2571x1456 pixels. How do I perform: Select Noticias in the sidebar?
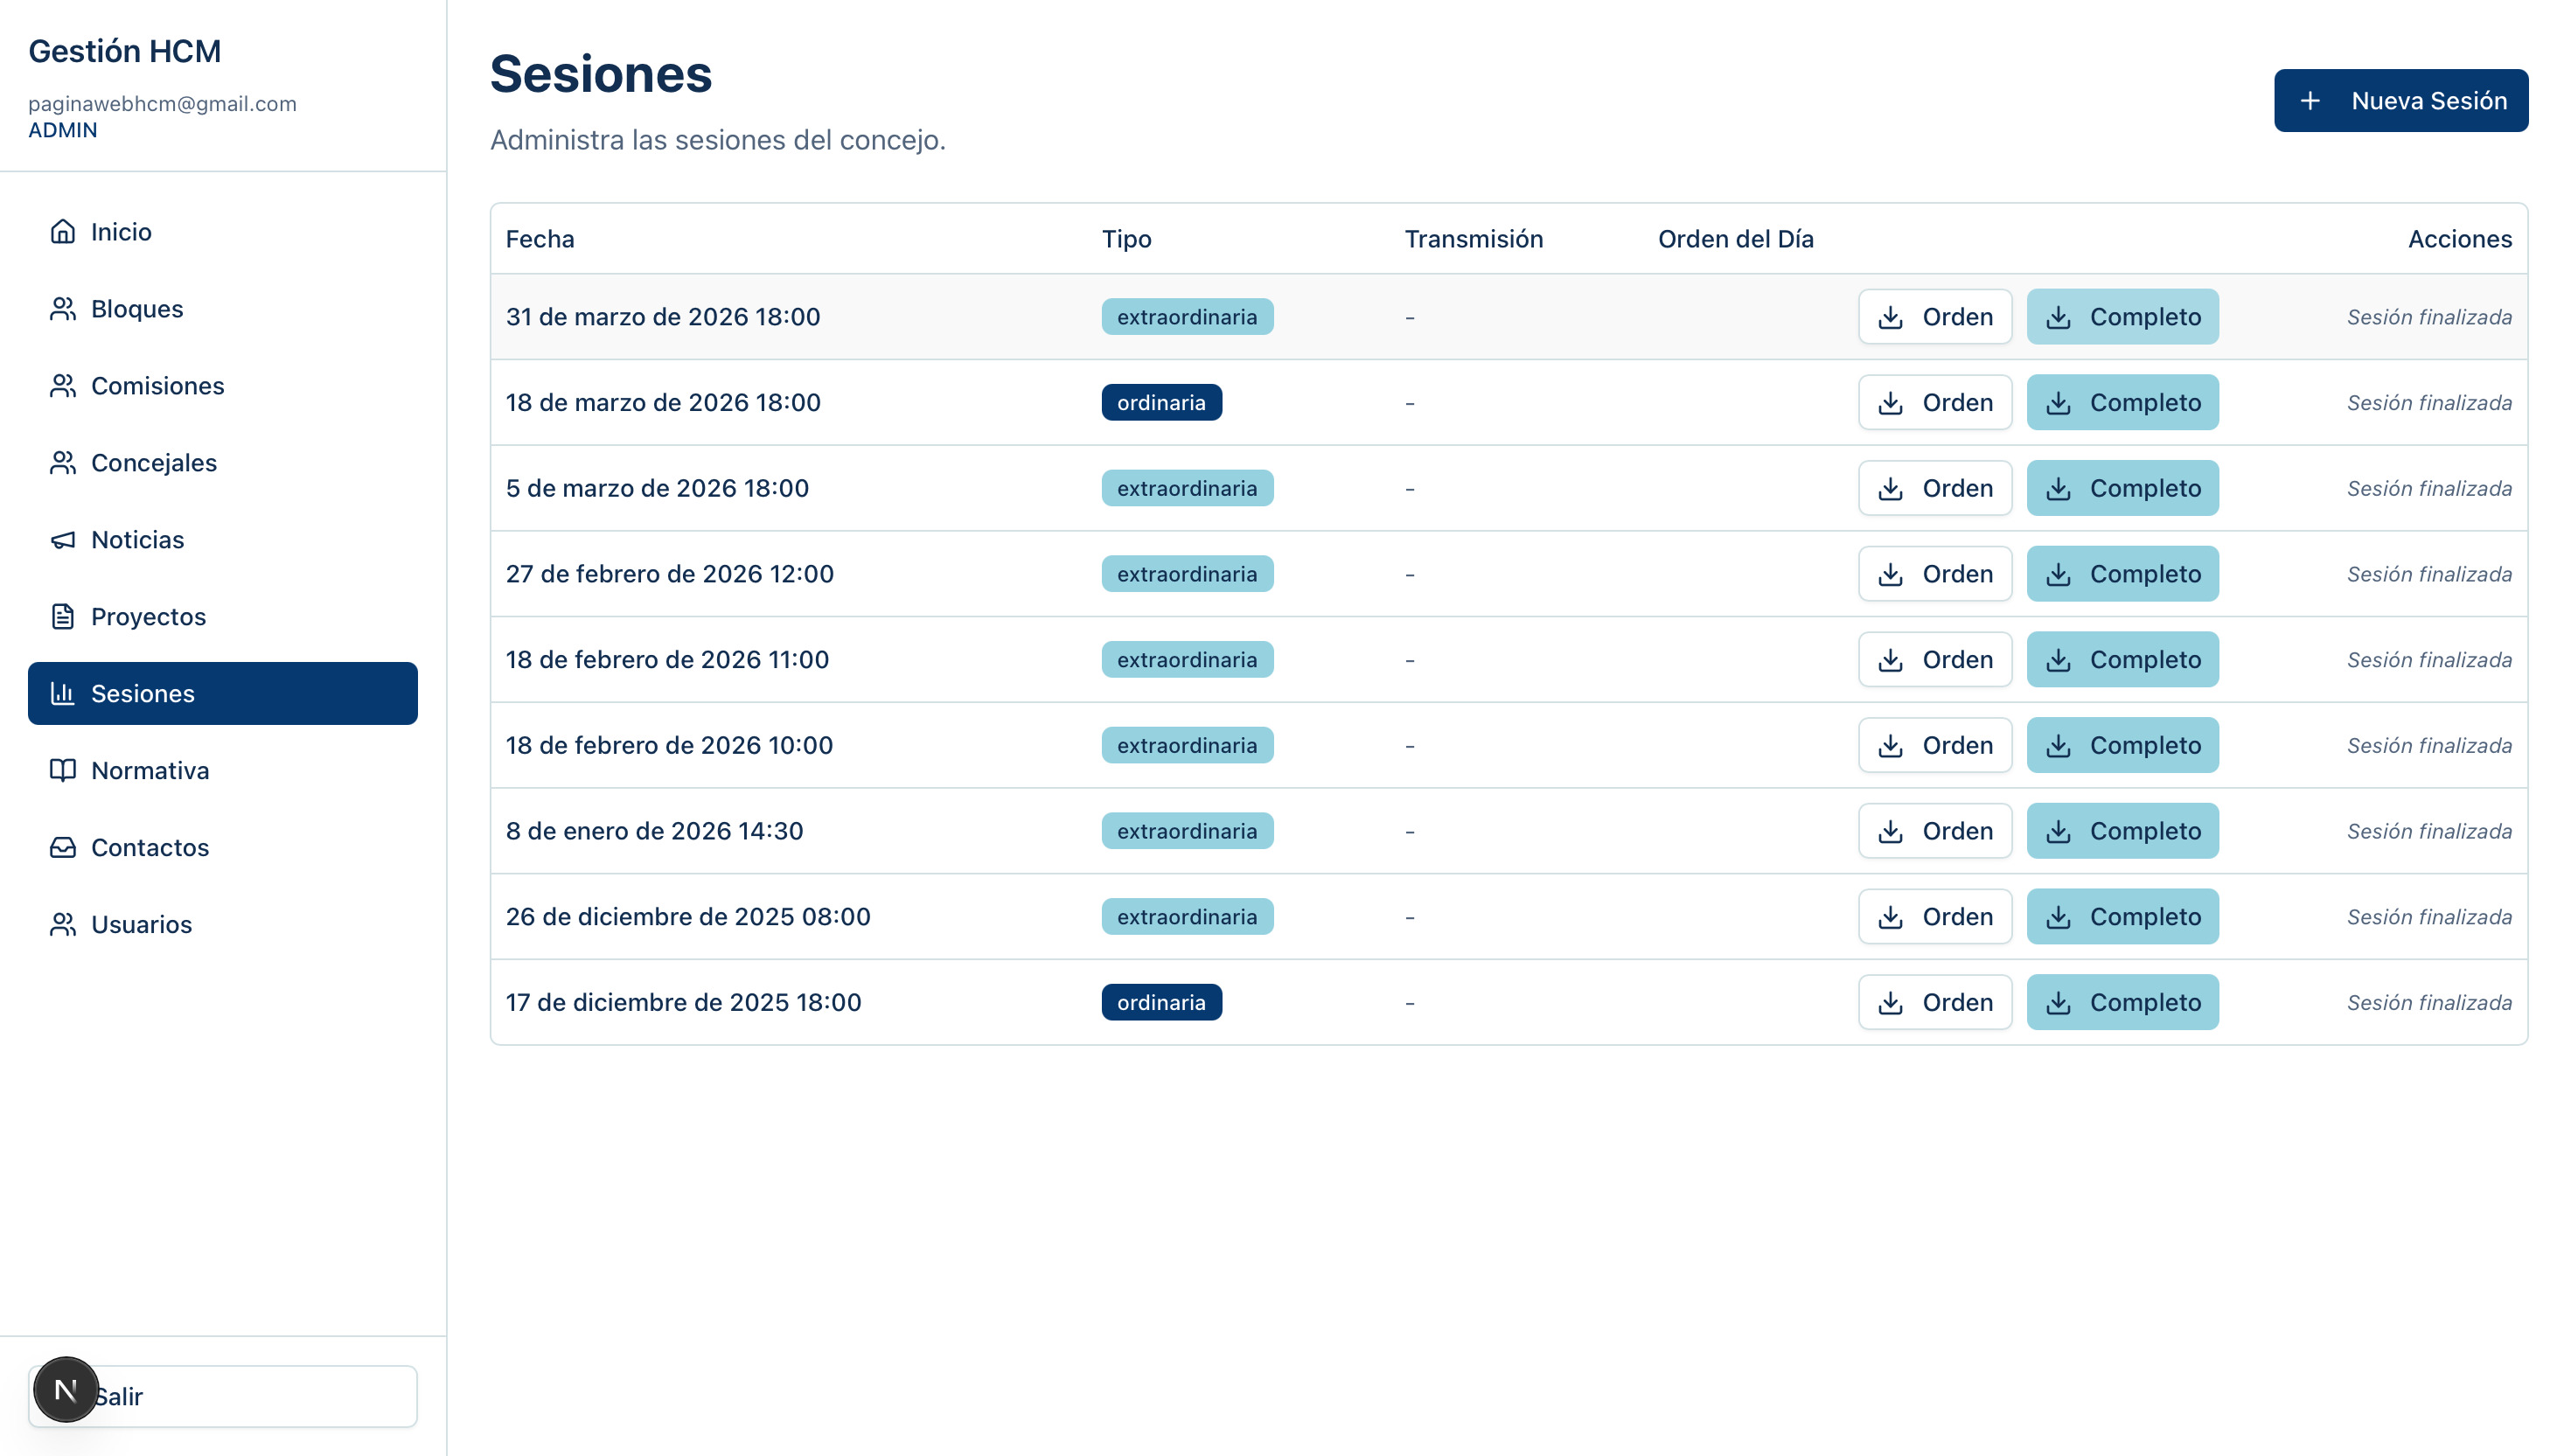click(x=223, y=540)
